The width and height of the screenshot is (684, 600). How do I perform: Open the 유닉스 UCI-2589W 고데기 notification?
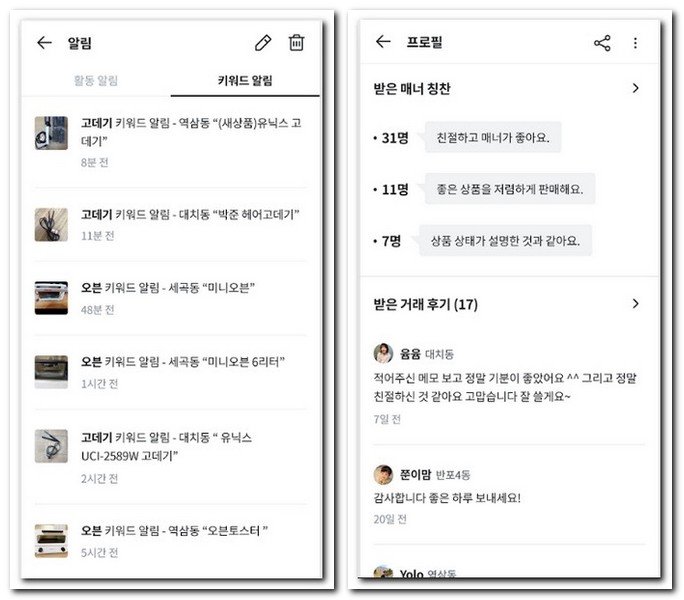pos(171,457)
